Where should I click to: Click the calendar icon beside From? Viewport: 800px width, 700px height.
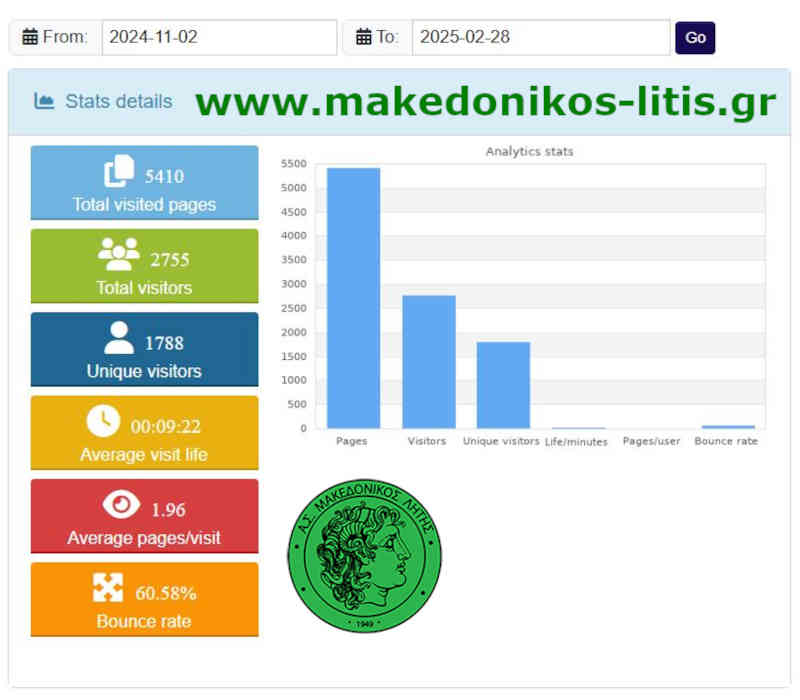30,38
